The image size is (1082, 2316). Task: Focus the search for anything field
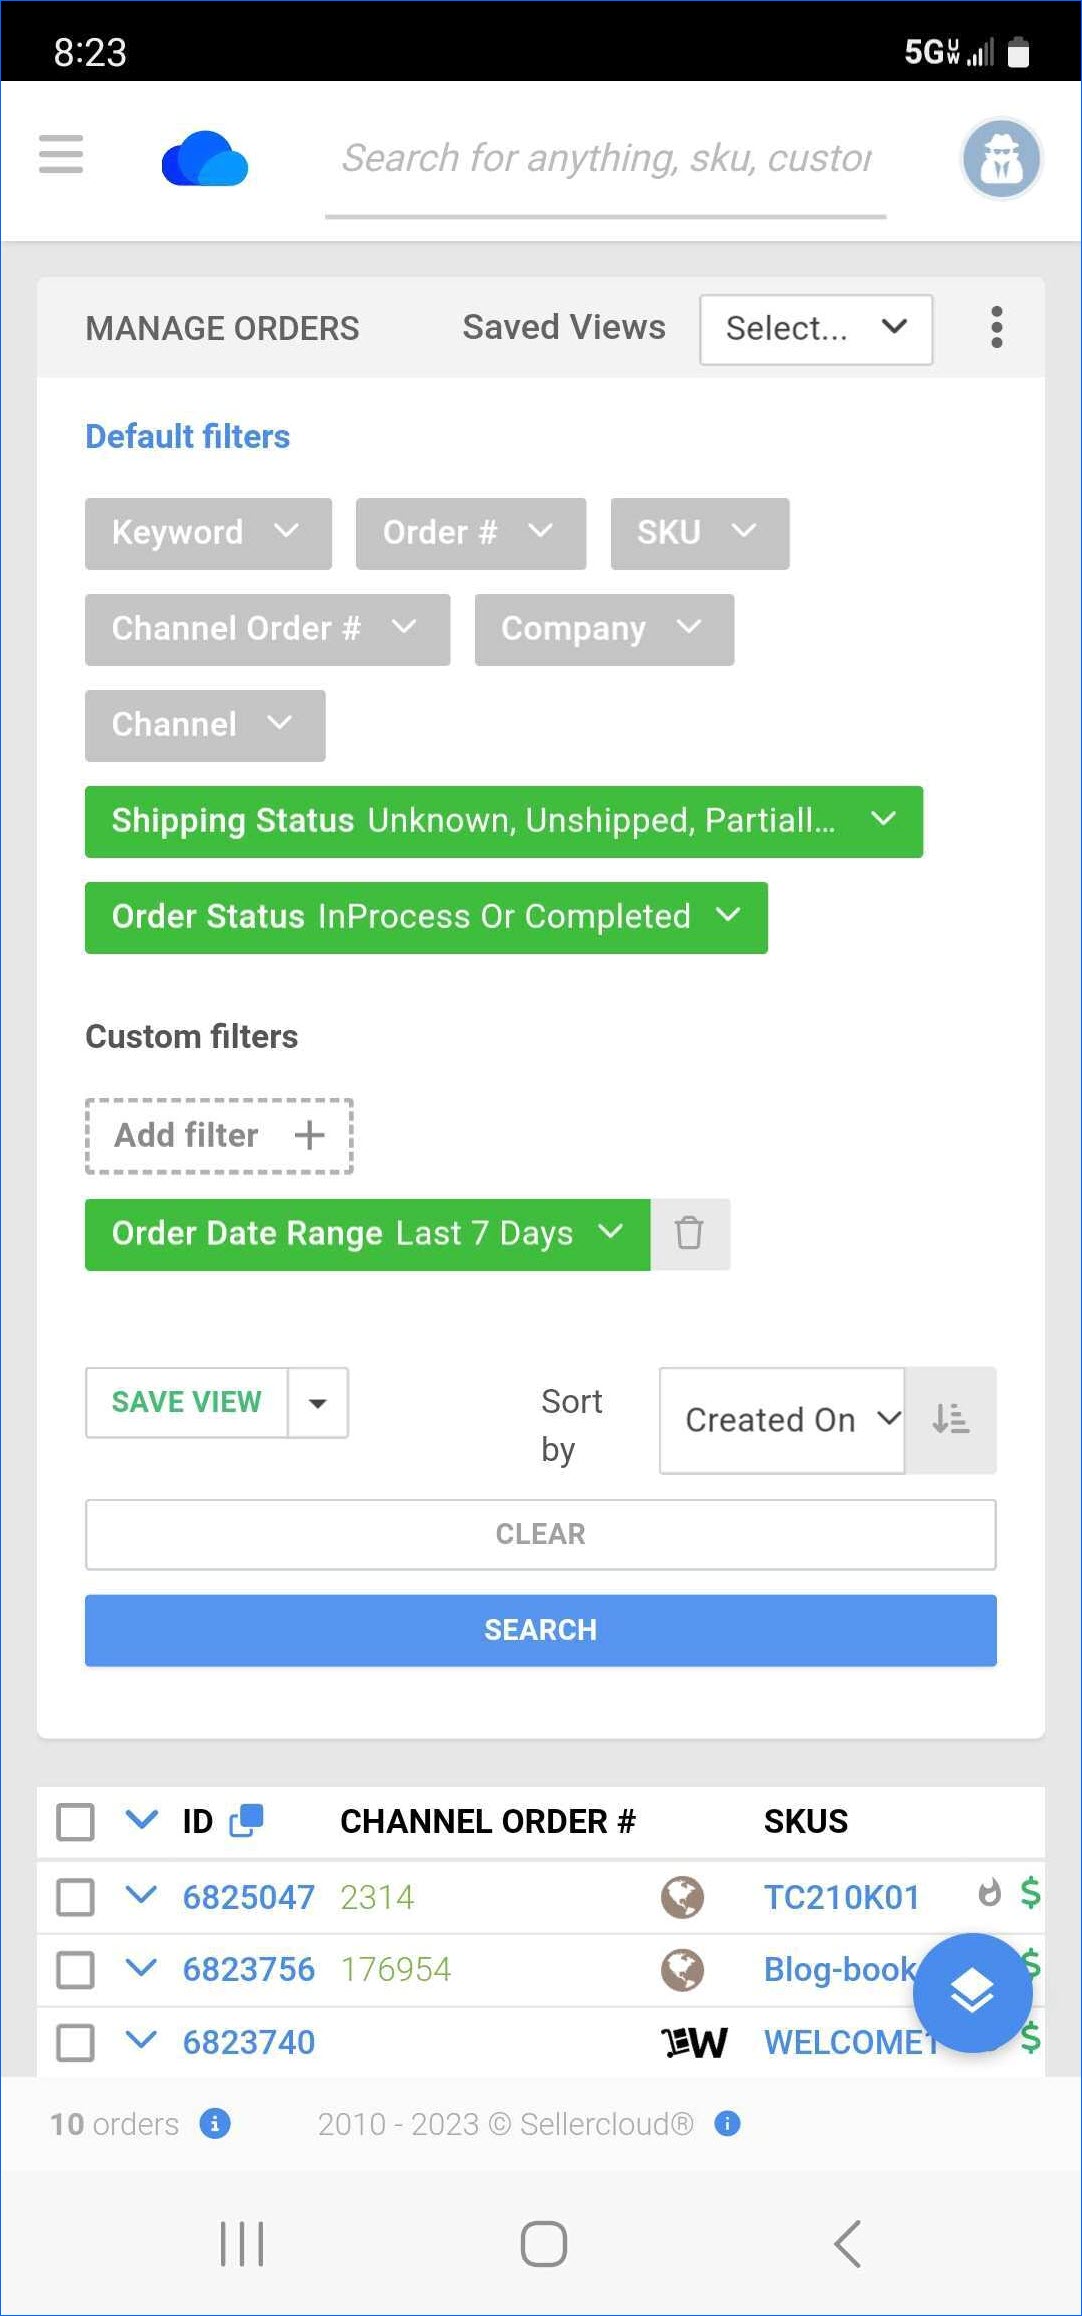[606, 160]
